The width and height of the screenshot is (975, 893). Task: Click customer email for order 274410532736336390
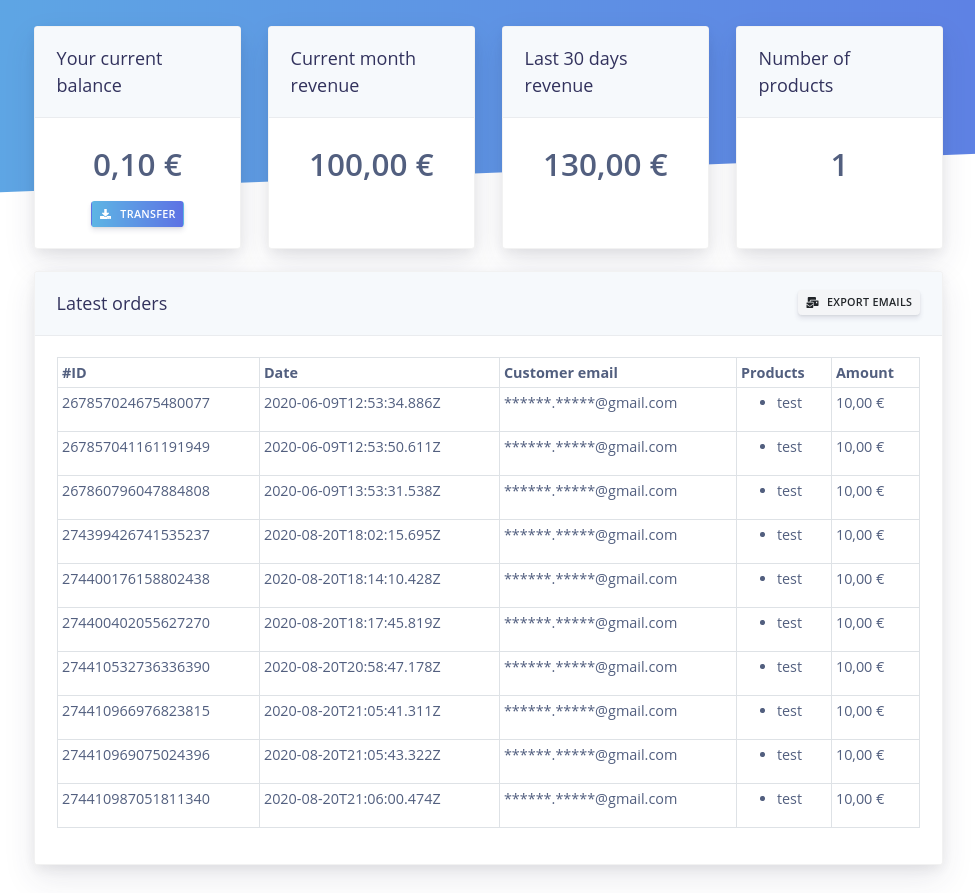pyautogui.click(x=590, y=667)
